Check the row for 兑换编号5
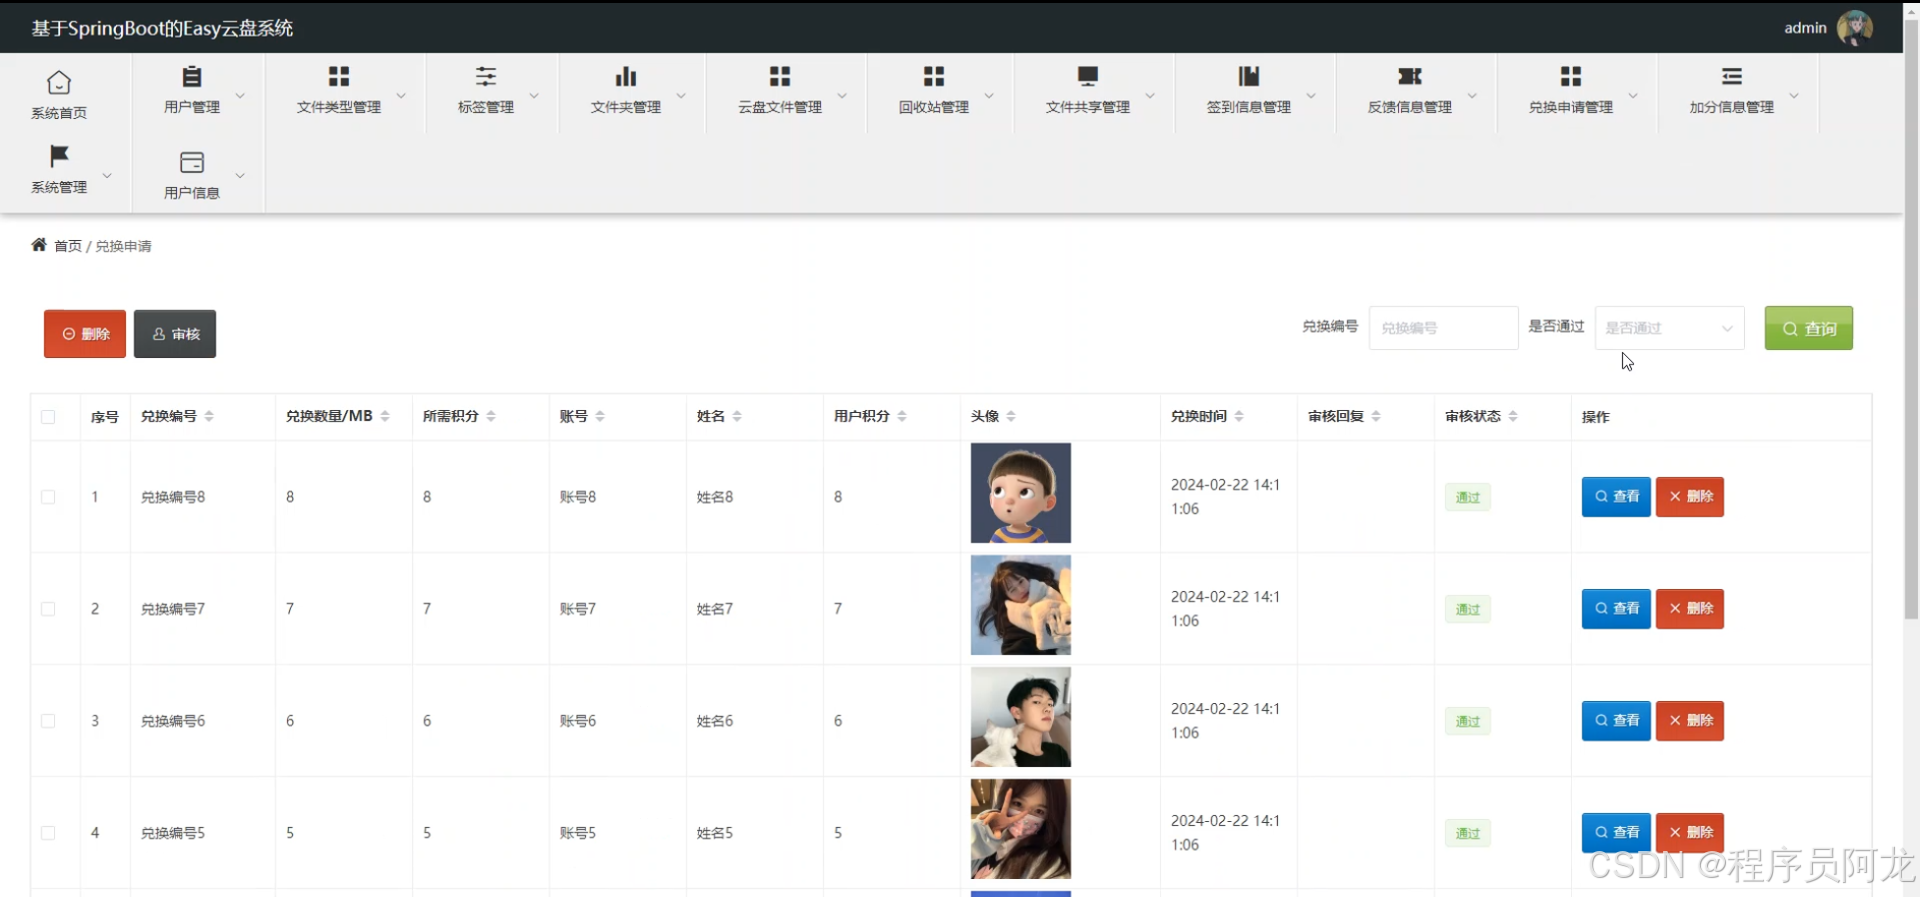The width and height of the screenshot is (1920, 897). [48, 833]
